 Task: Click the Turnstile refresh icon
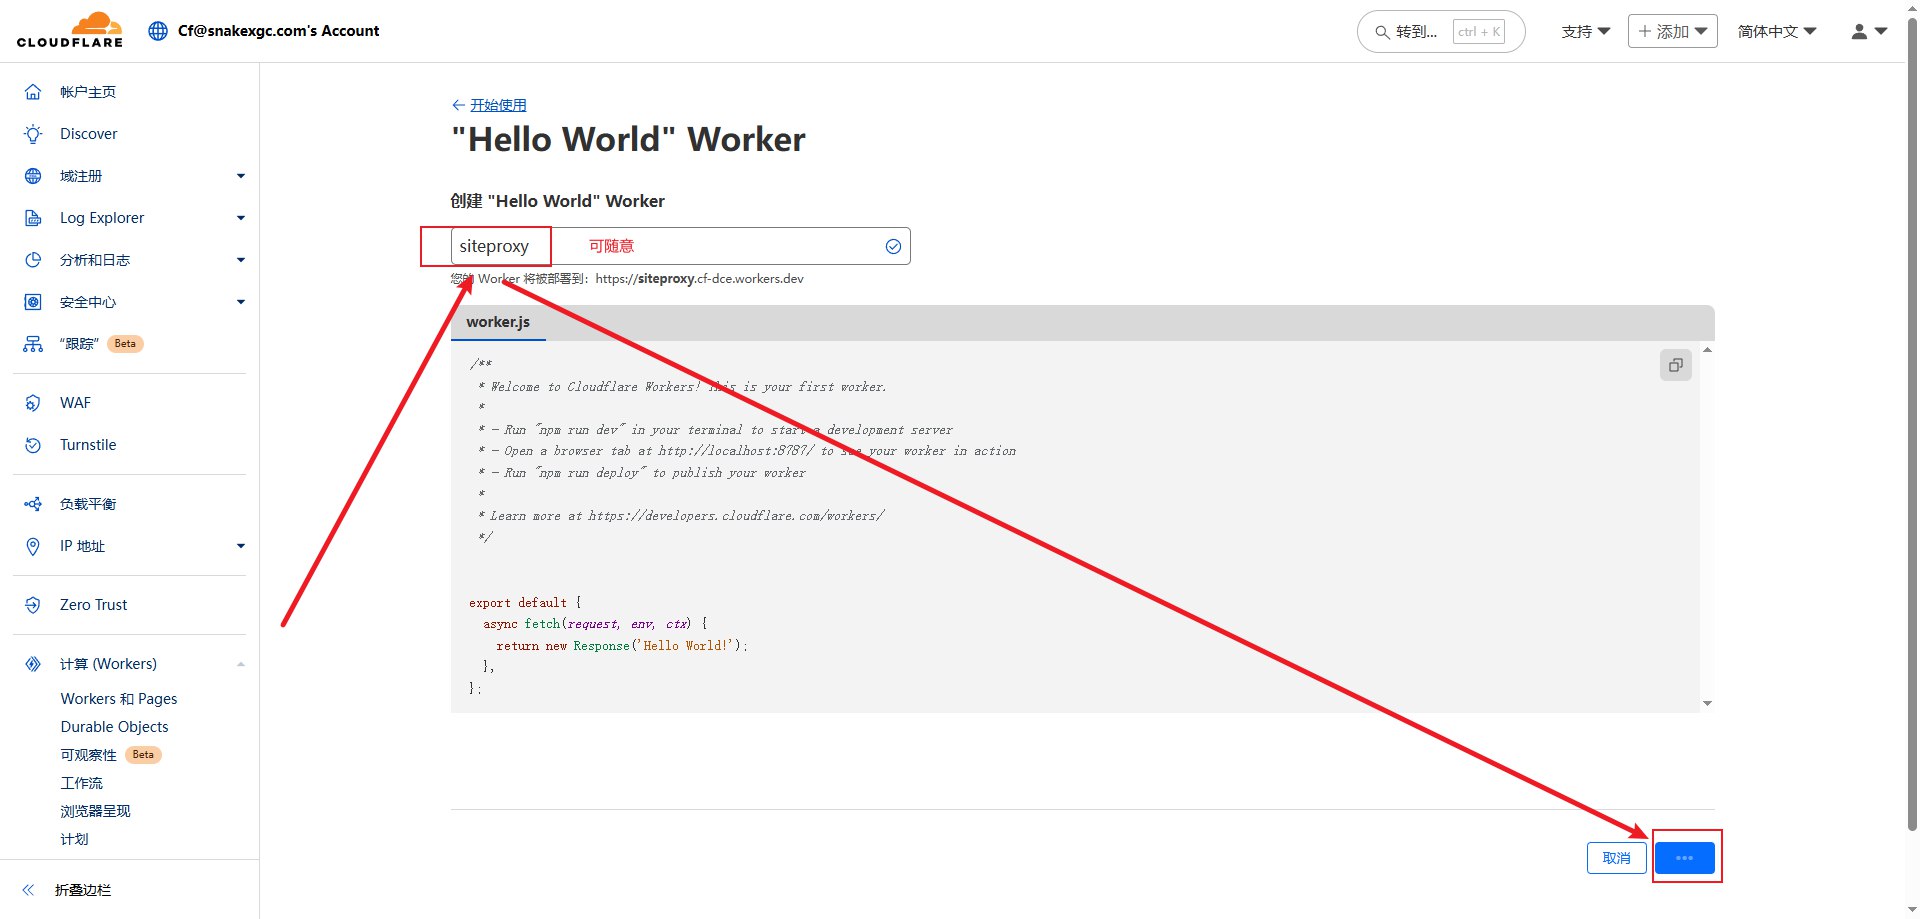click(33, 445)
